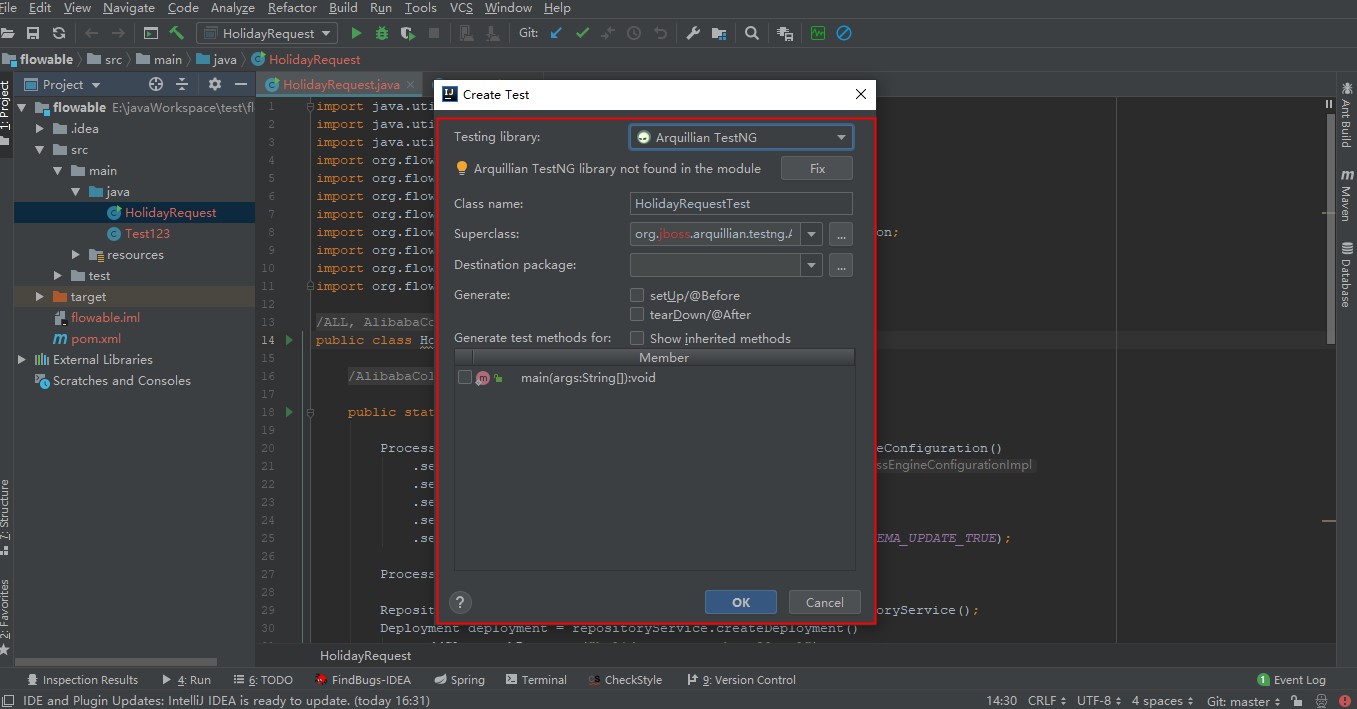
Task: Click the help question mark button
Action: point(460,602)
